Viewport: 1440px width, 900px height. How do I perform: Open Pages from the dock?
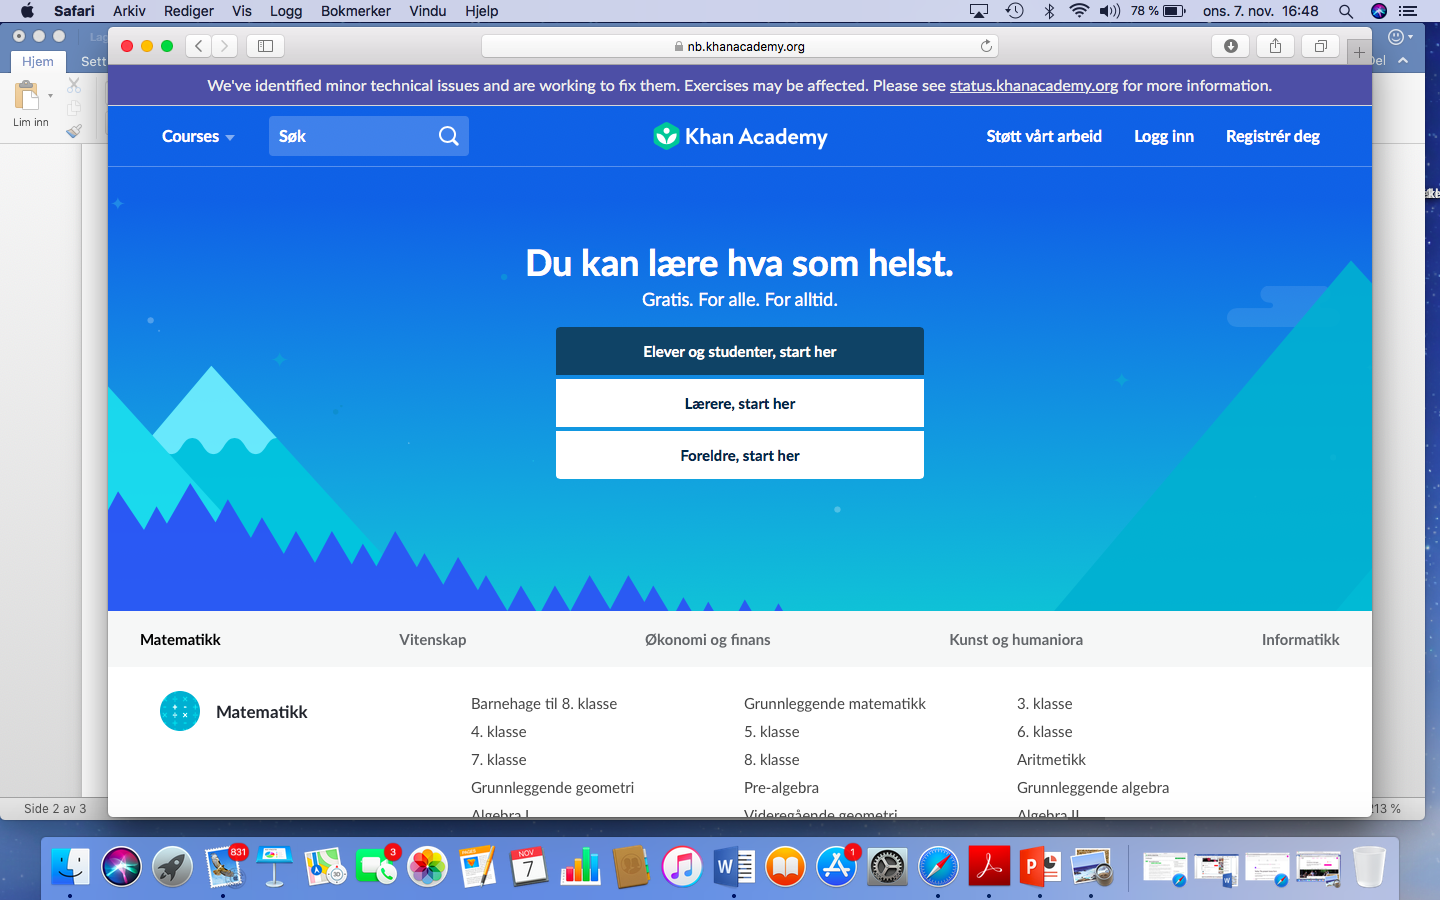(x=478, y=866)
